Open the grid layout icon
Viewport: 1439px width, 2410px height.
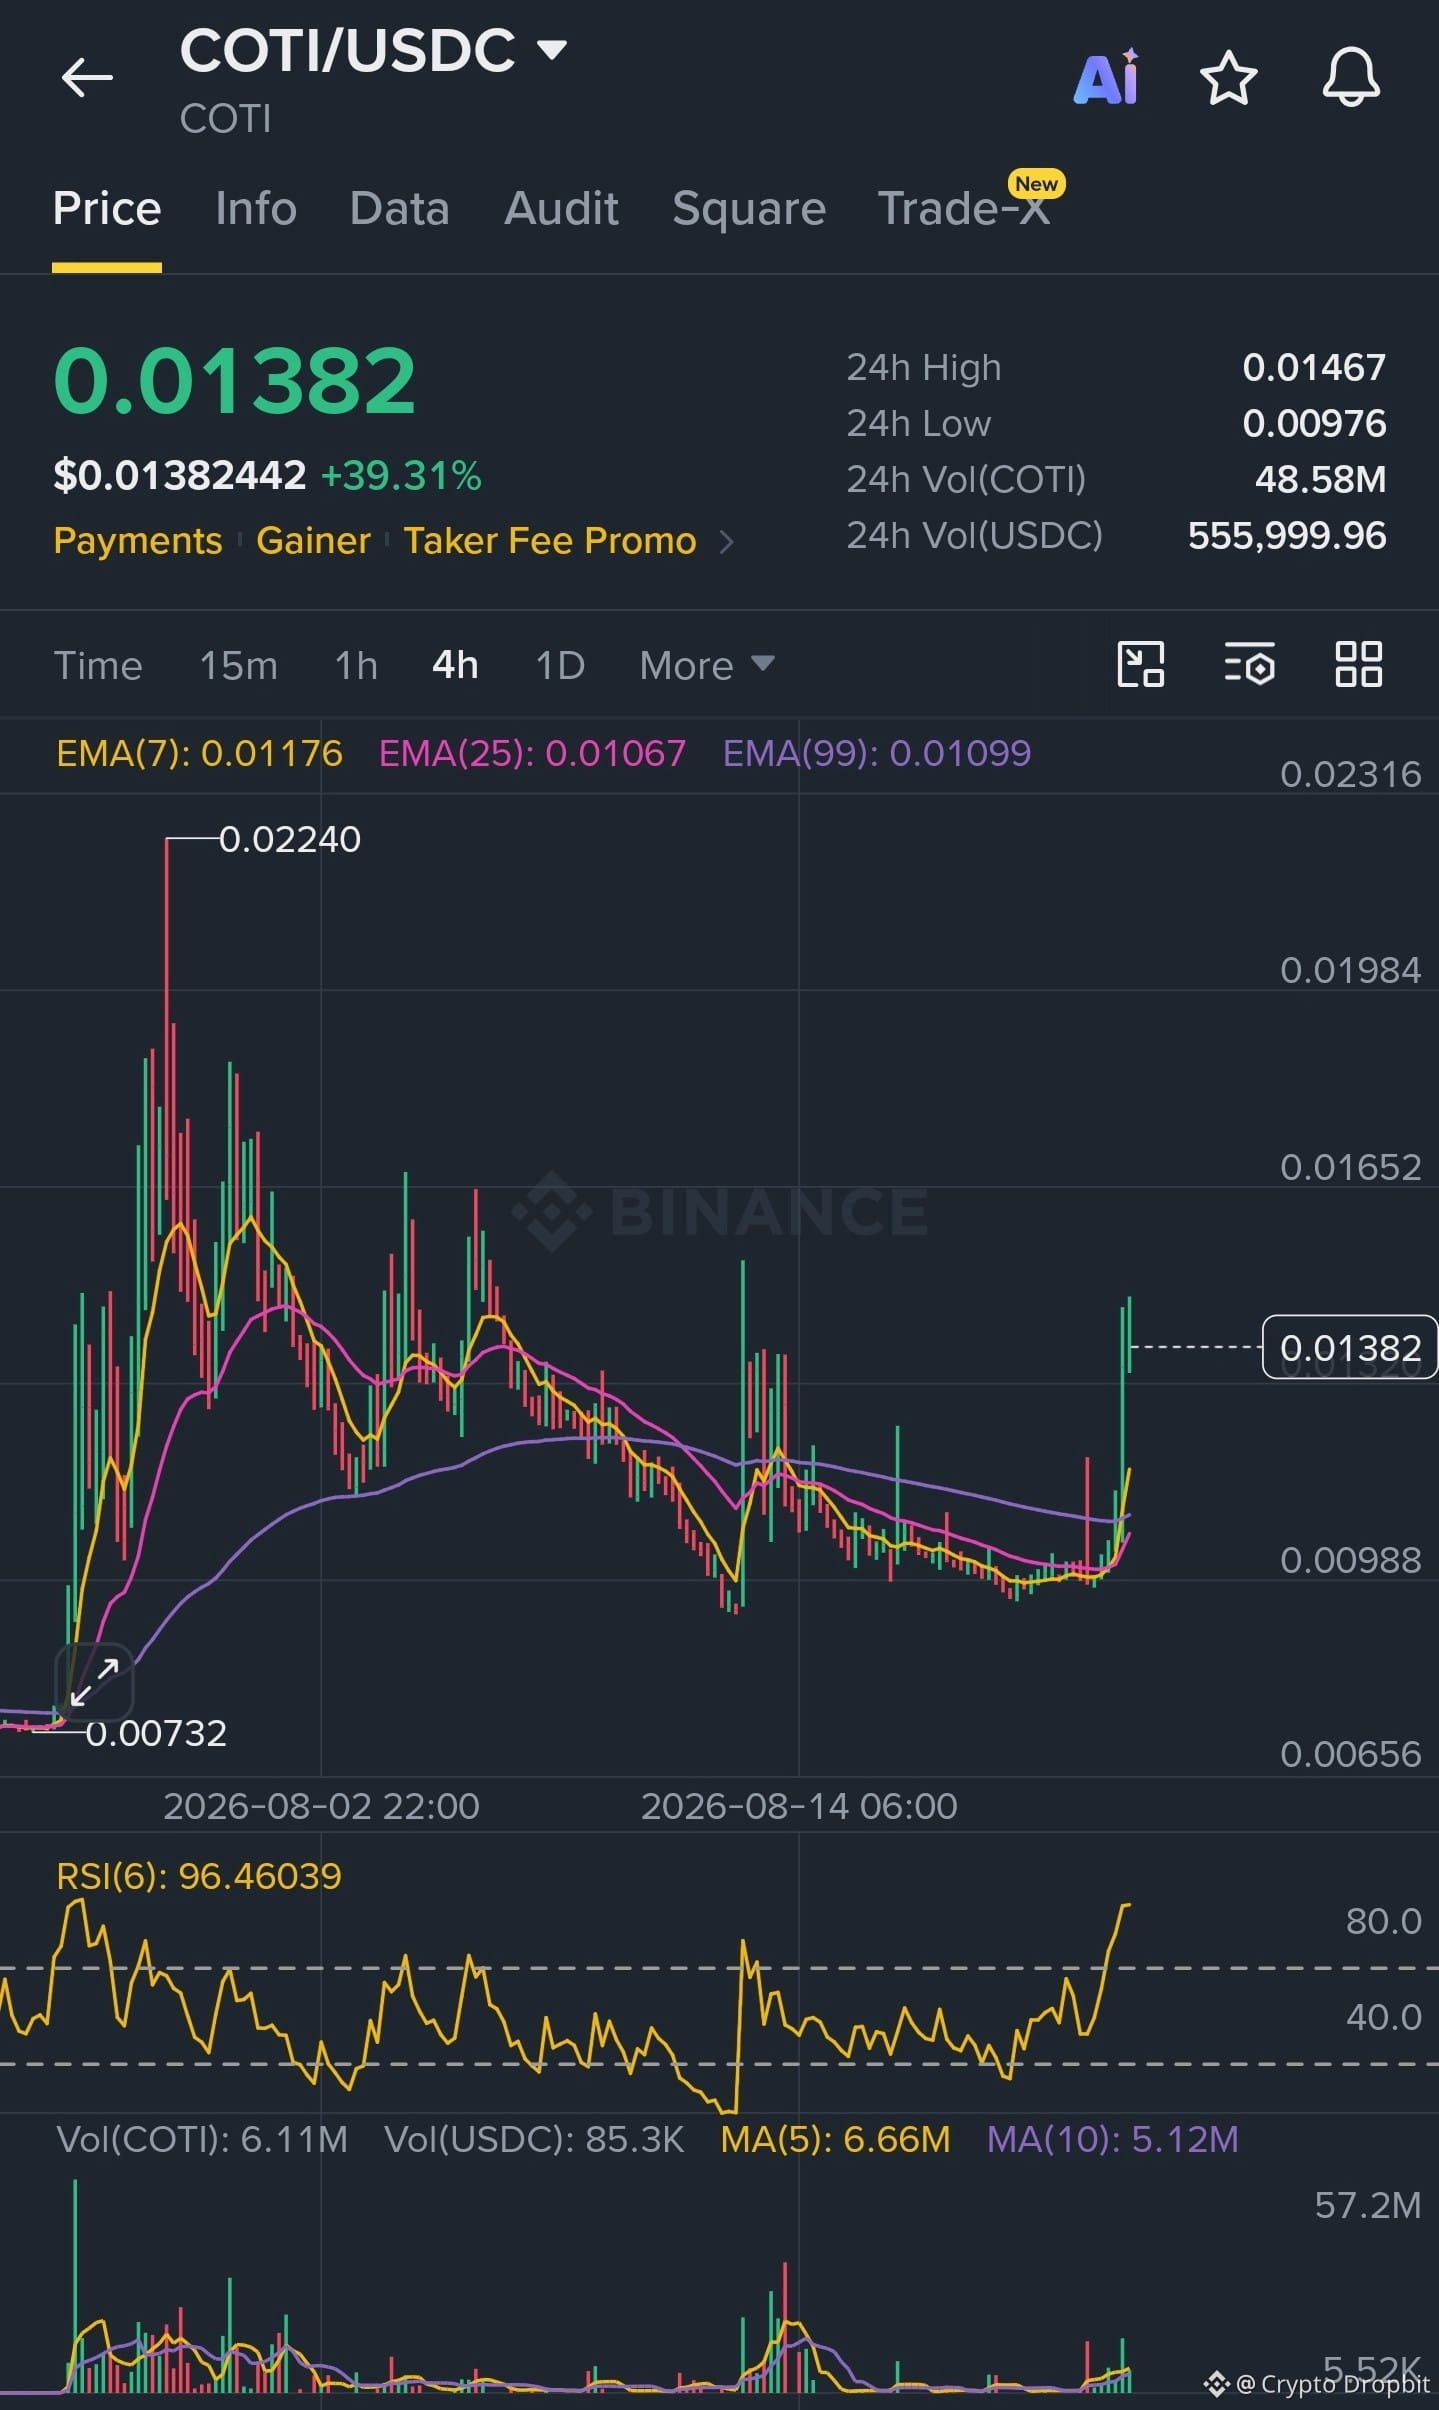pyautogui.click(x=1358, y=664)
